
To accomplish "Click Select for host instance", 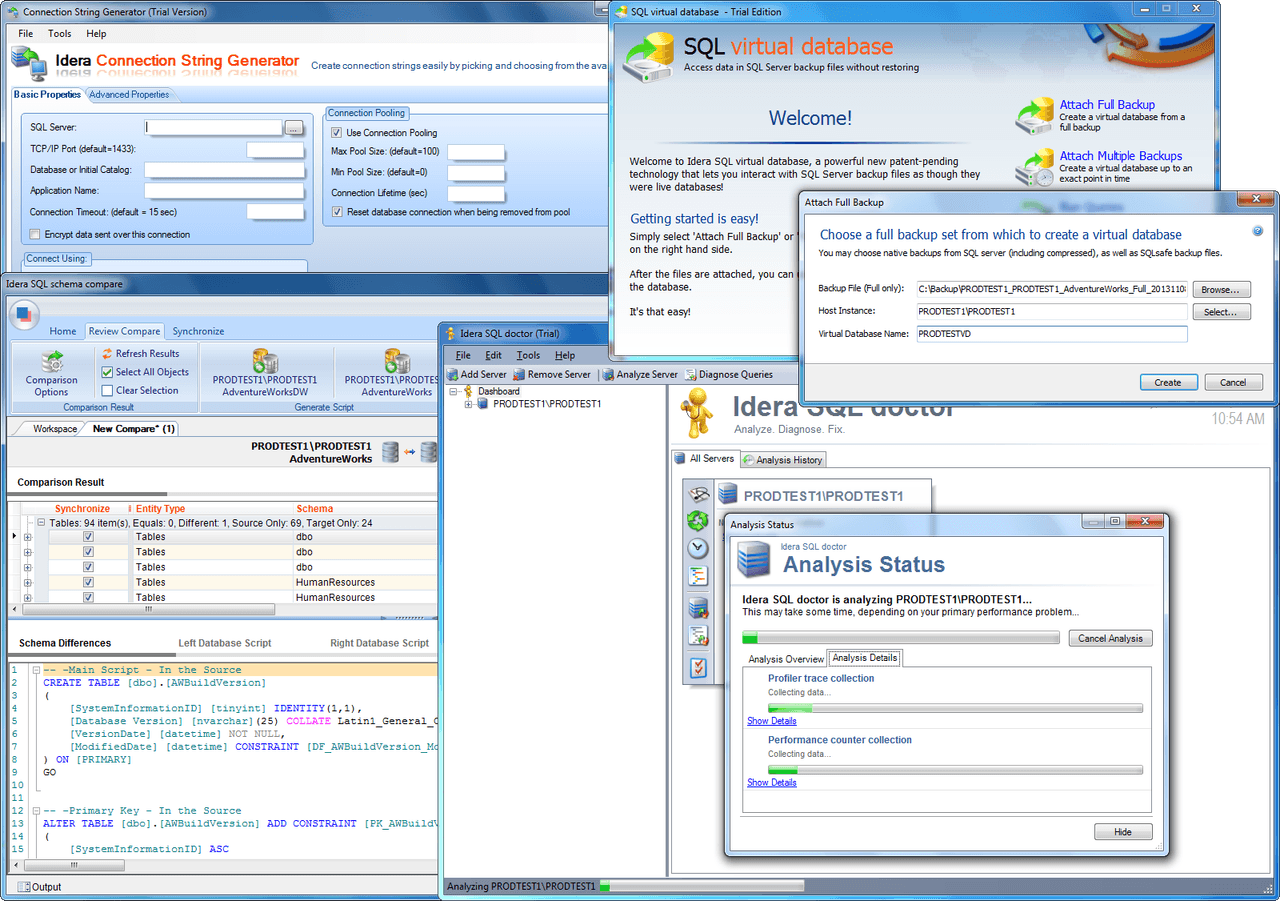I will (1221, 312).
